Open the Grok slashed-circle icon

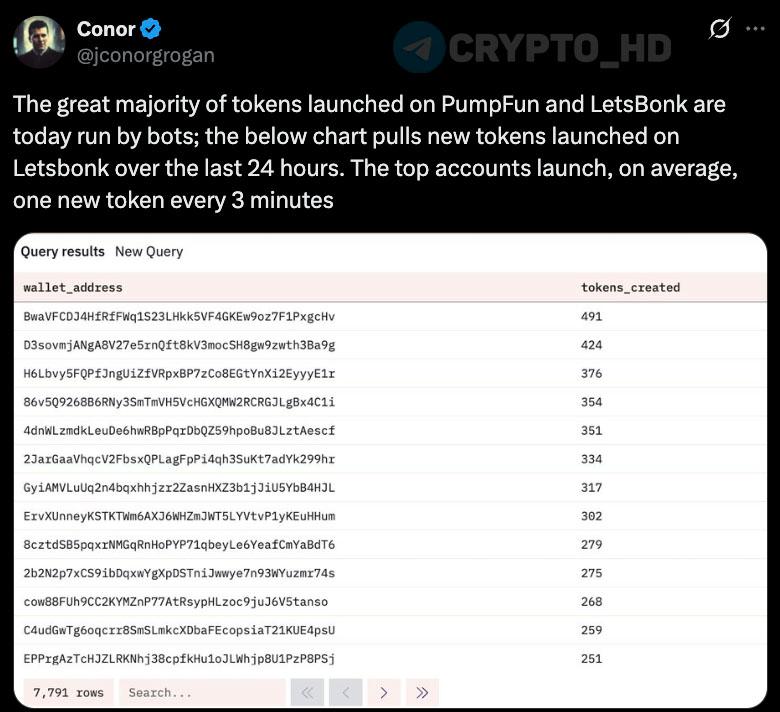(x=720, y=28)
